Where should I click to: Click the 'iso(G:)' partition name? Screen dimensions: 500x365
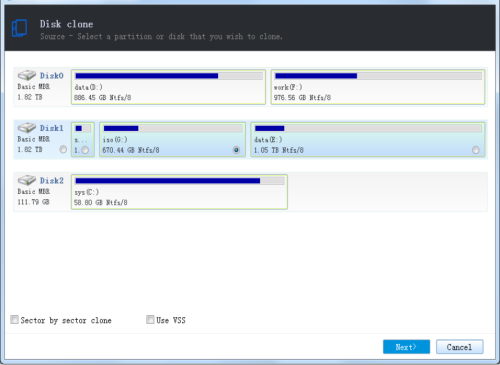point(115,140)
